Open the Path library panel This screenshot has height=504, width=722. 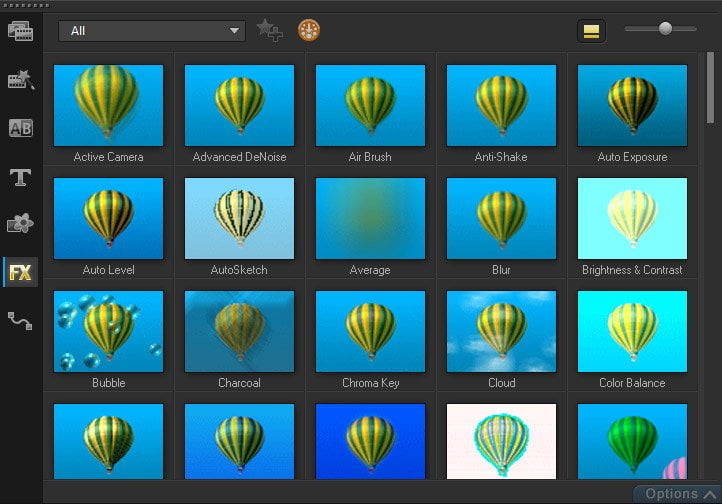click(21, 321)
